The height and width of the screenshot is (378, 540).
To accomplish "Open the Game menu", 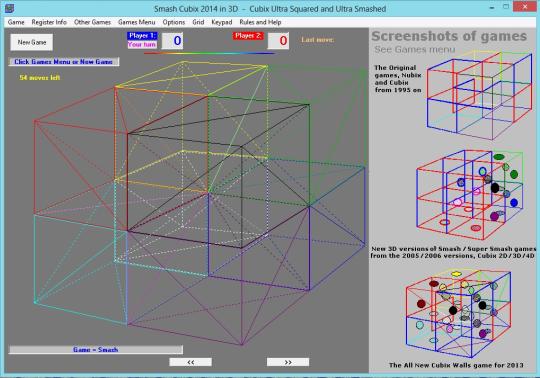I will pos(16,22).
